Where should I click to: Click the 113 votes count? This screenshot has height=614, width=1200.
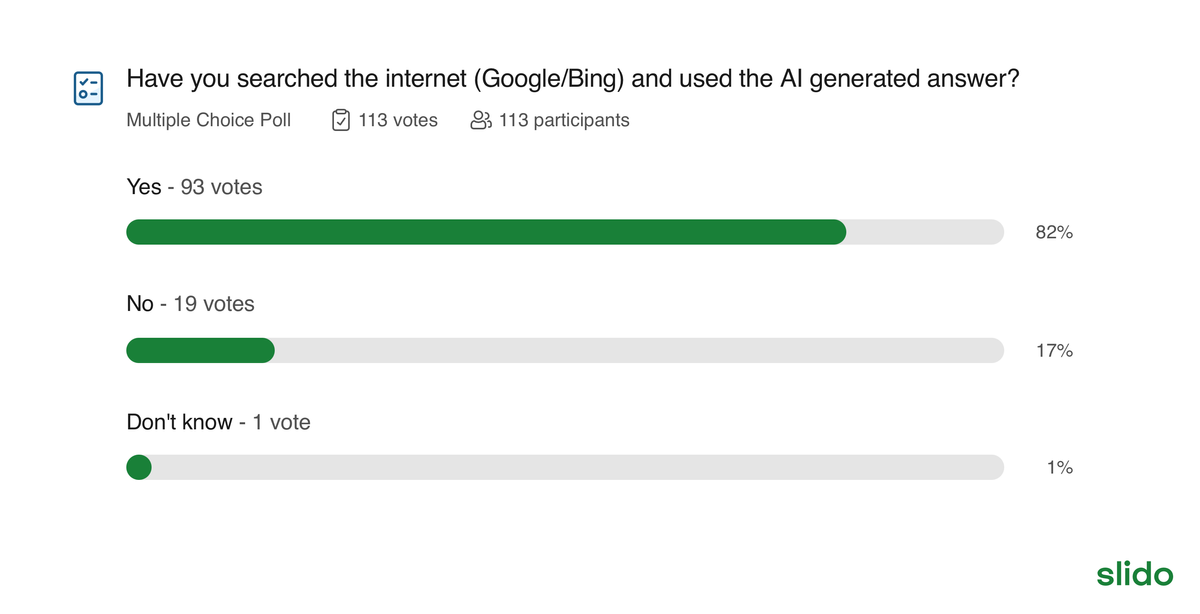(398, 120)
